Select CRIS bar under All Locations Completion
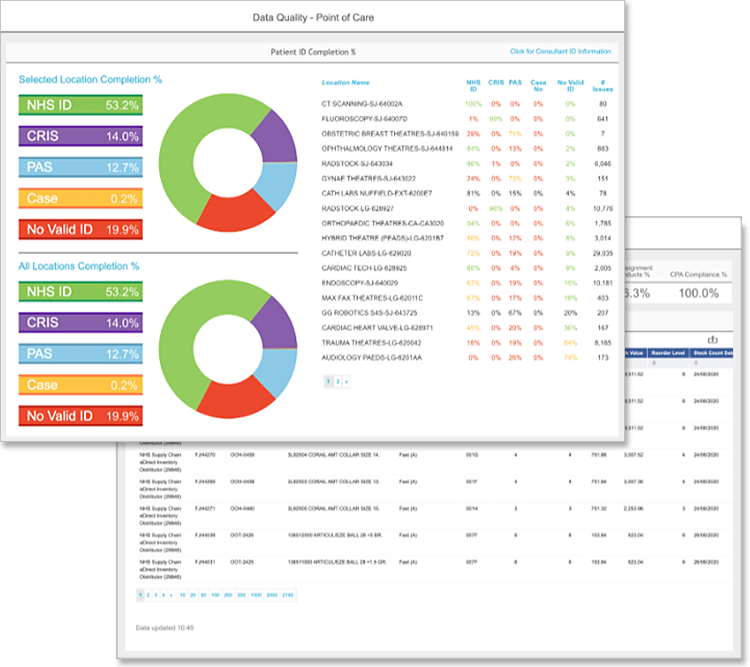750x667 pixels. (80, 322)
